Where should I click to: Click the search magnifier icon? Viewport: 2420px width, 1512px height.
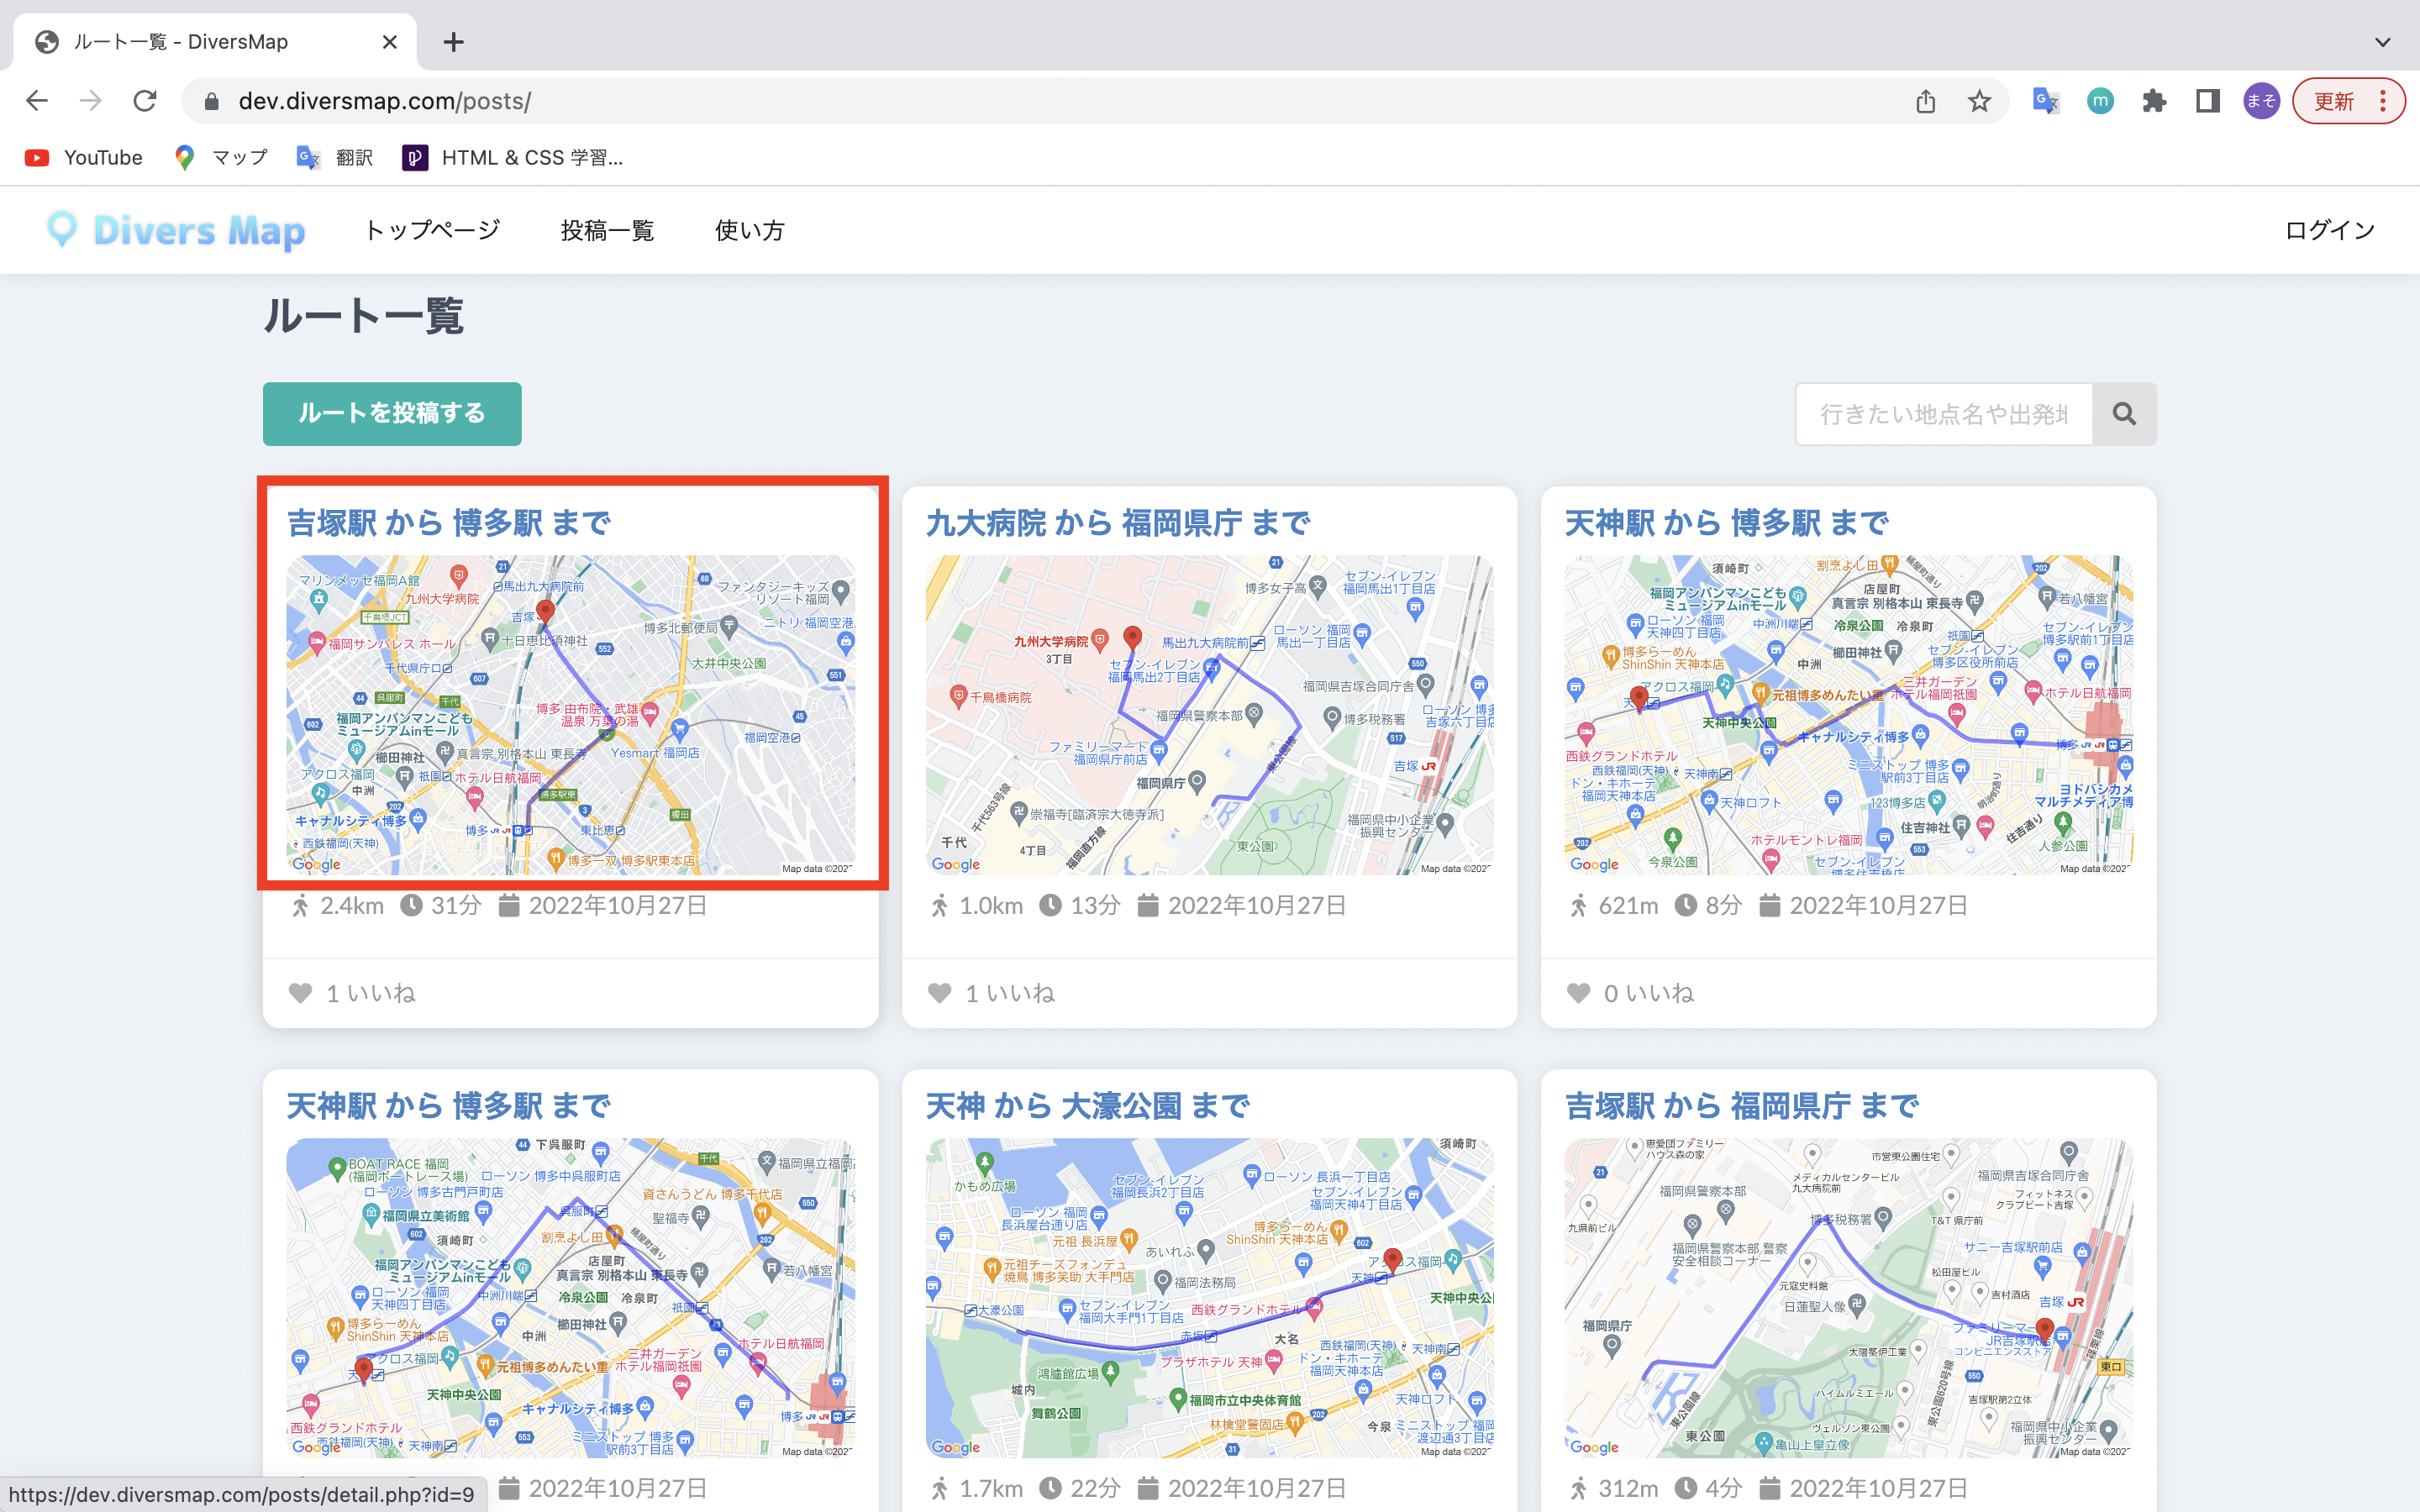[2125, 413]
